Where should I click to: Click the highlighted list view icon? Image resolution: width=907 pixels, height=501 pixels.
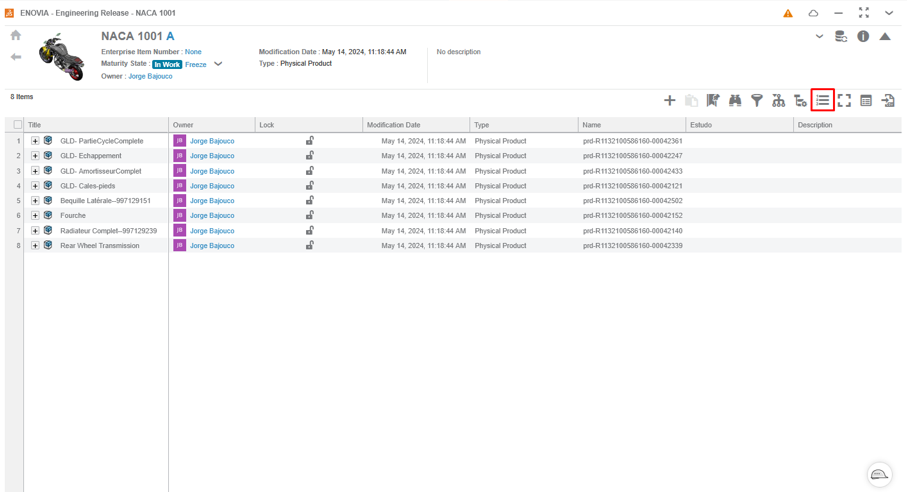(x=822, y=100)
